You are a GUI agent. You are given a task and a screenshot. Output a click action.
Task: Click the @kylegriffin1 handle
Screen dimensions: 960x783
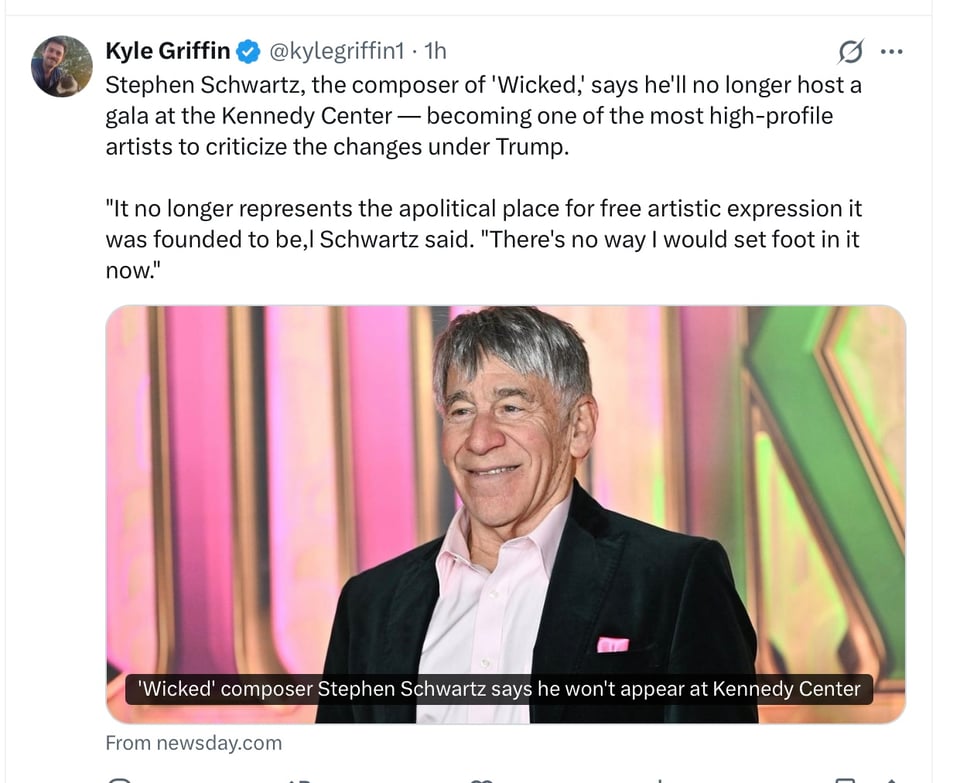(330, 50)
